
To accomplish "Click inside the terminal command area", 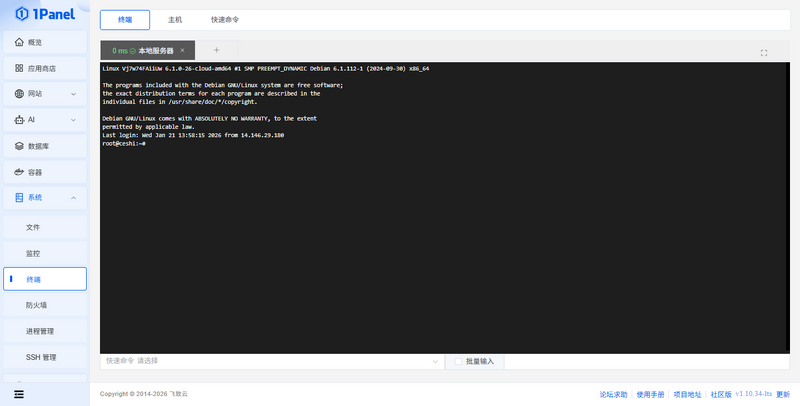I will pyautogui.click(x=440, y=240).
